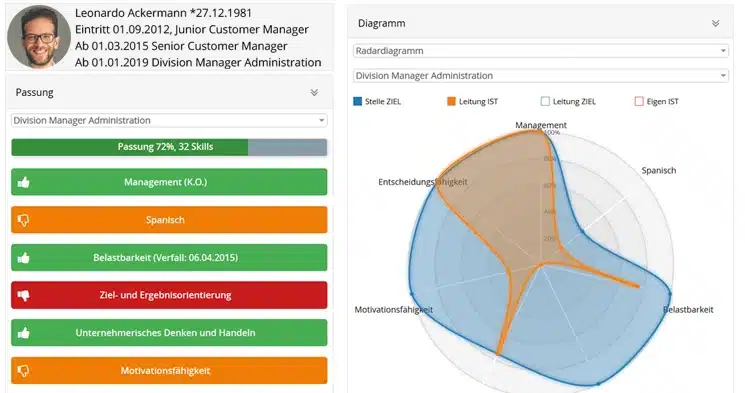Select Unternehmerisches Denken und Handeln bar
Image resolution: width=745 pixels, height=393 pixels.
coord(169,333)
